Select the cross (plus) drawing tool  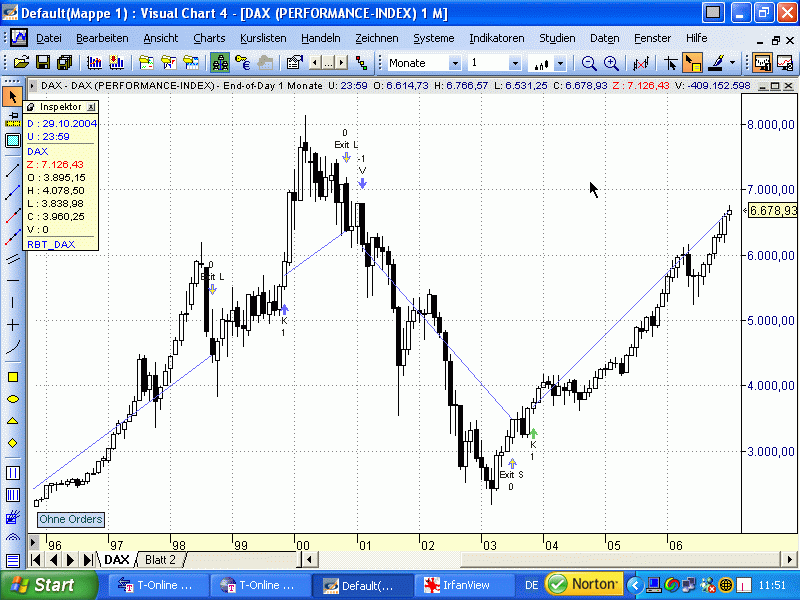pos(13,324)
